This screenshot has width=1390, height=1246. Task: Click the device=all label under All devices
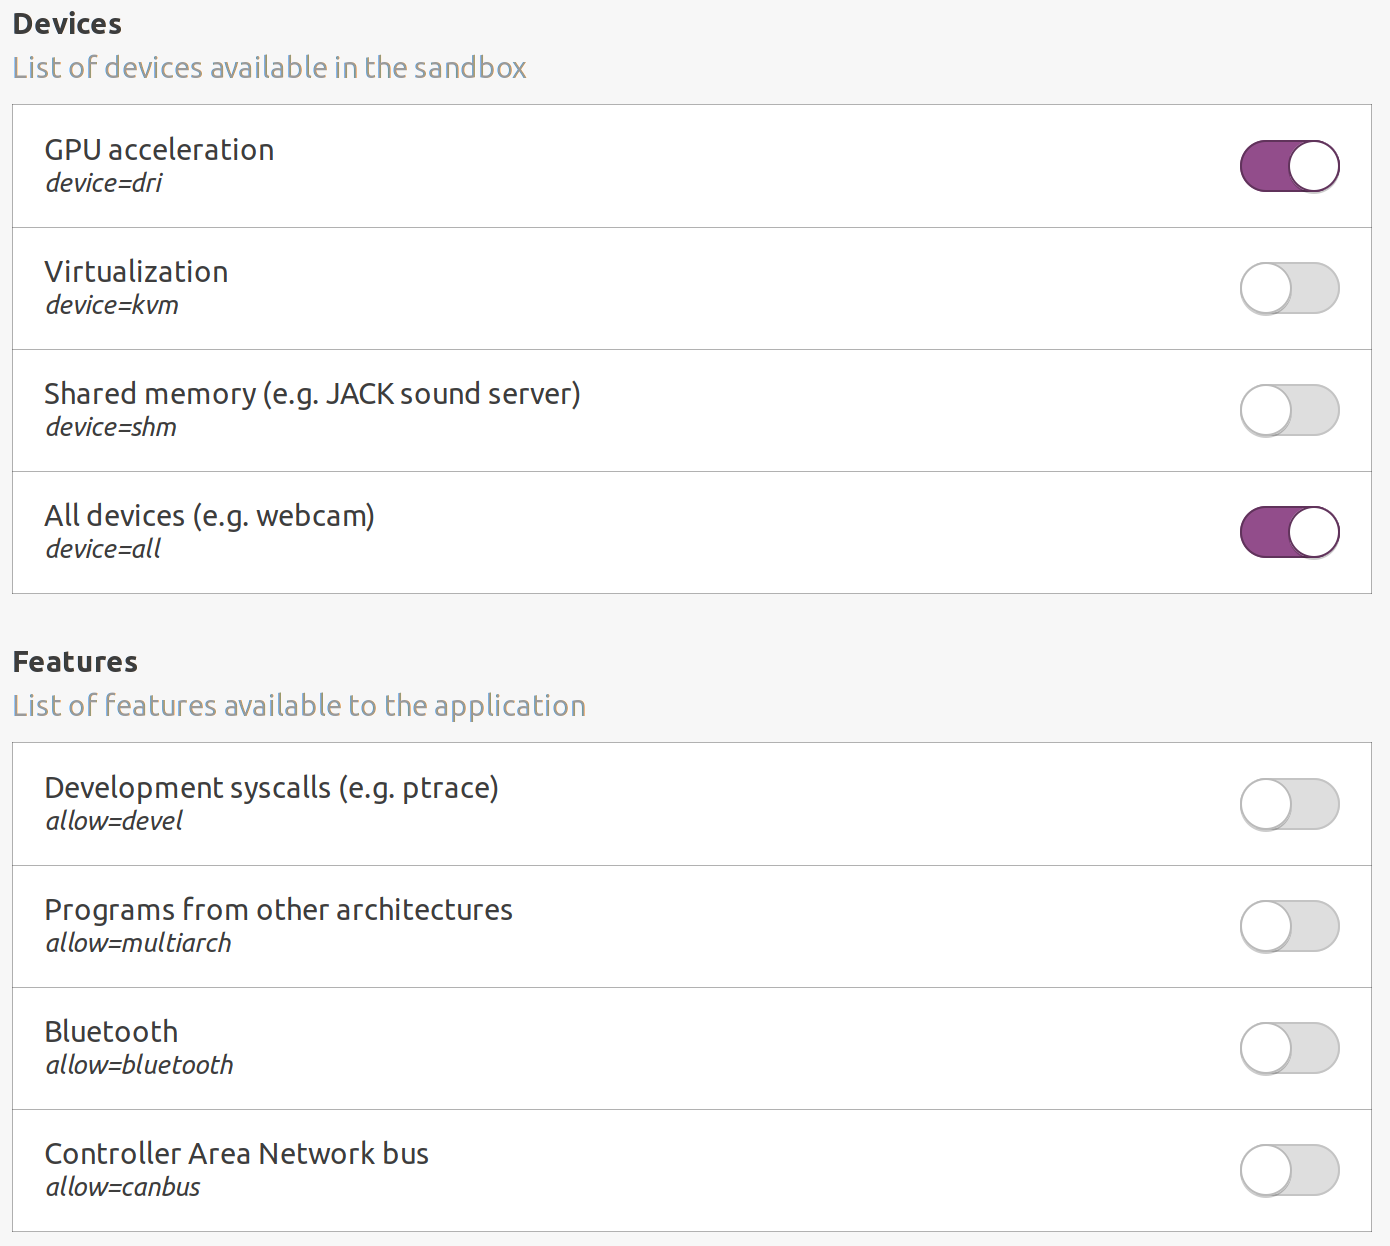[x=102, y=549]
